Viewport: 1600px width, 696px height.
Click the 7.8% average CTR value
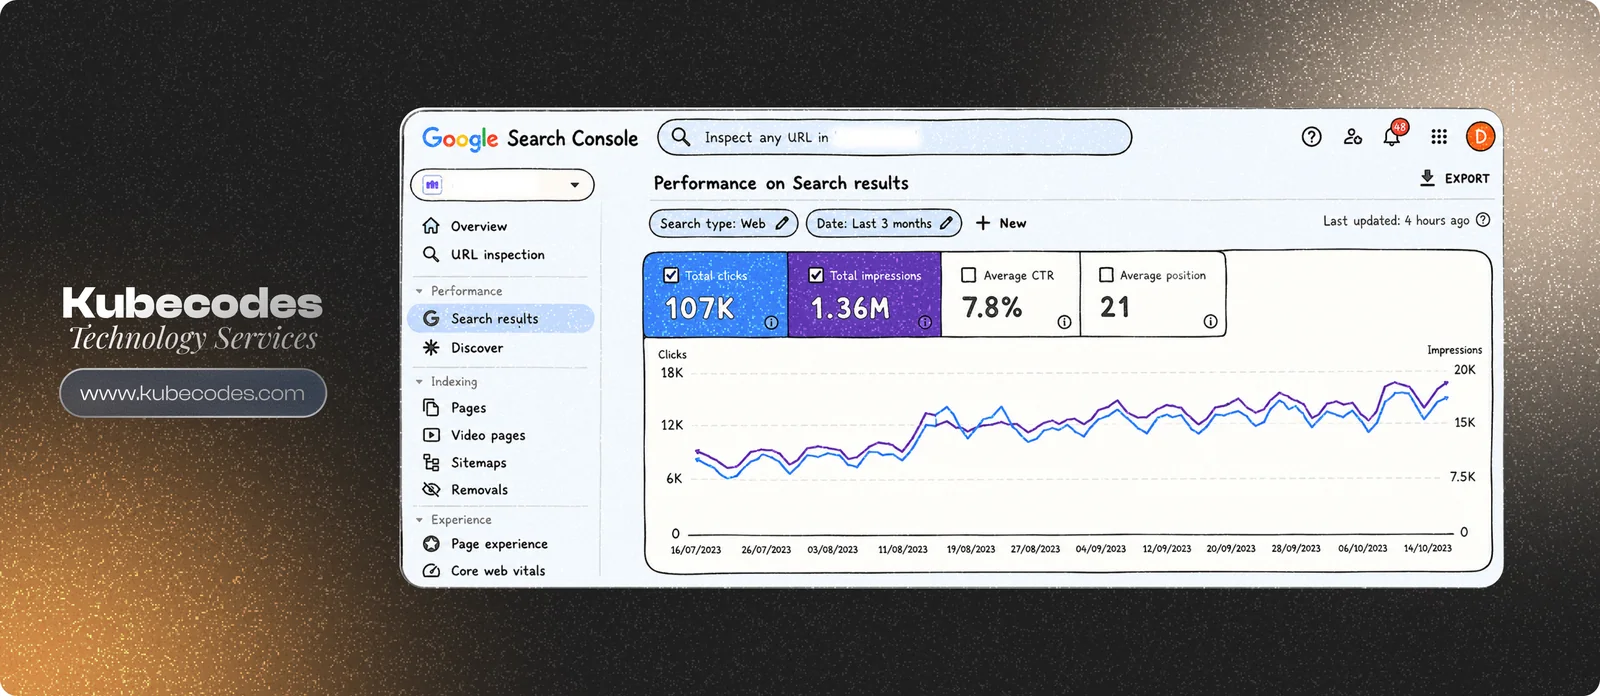coord(992,307)
